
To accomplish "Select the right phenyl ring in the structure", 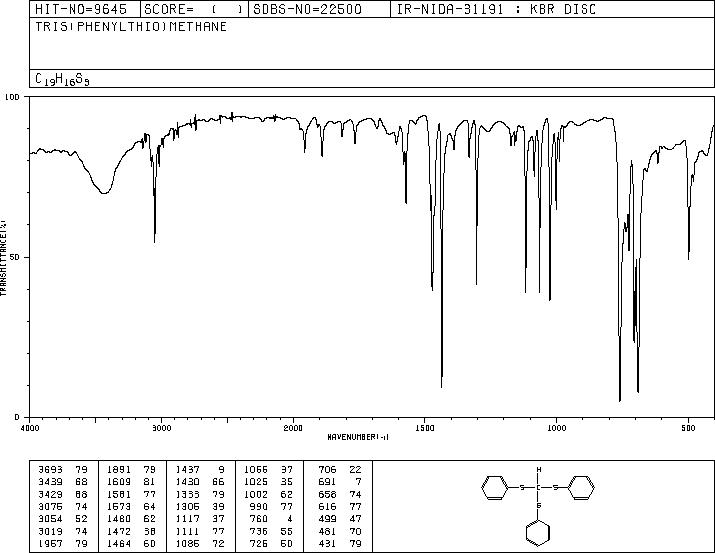I will coord(582,488).
